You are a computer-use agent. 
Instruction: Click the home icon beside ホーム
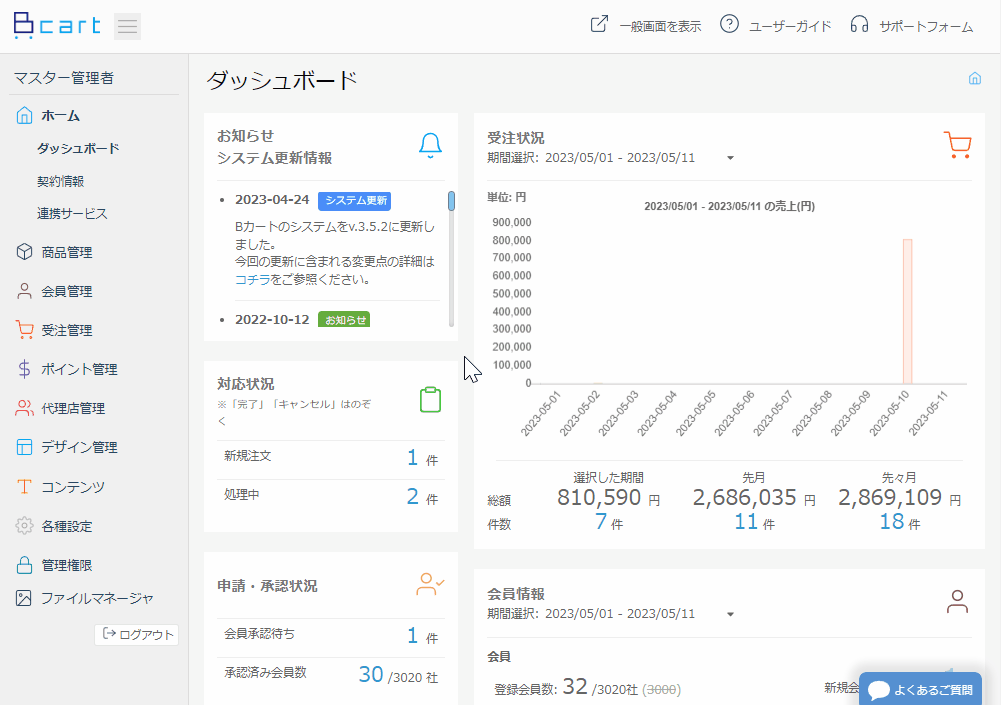click(x=24, y=116)
